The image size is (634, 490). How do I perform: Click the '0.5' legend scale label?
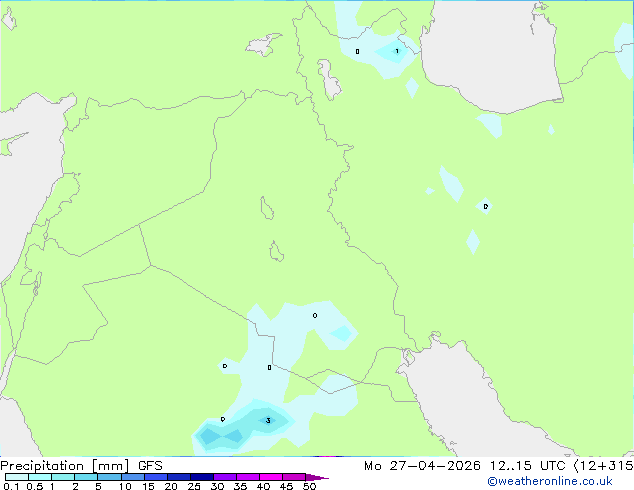35,486
